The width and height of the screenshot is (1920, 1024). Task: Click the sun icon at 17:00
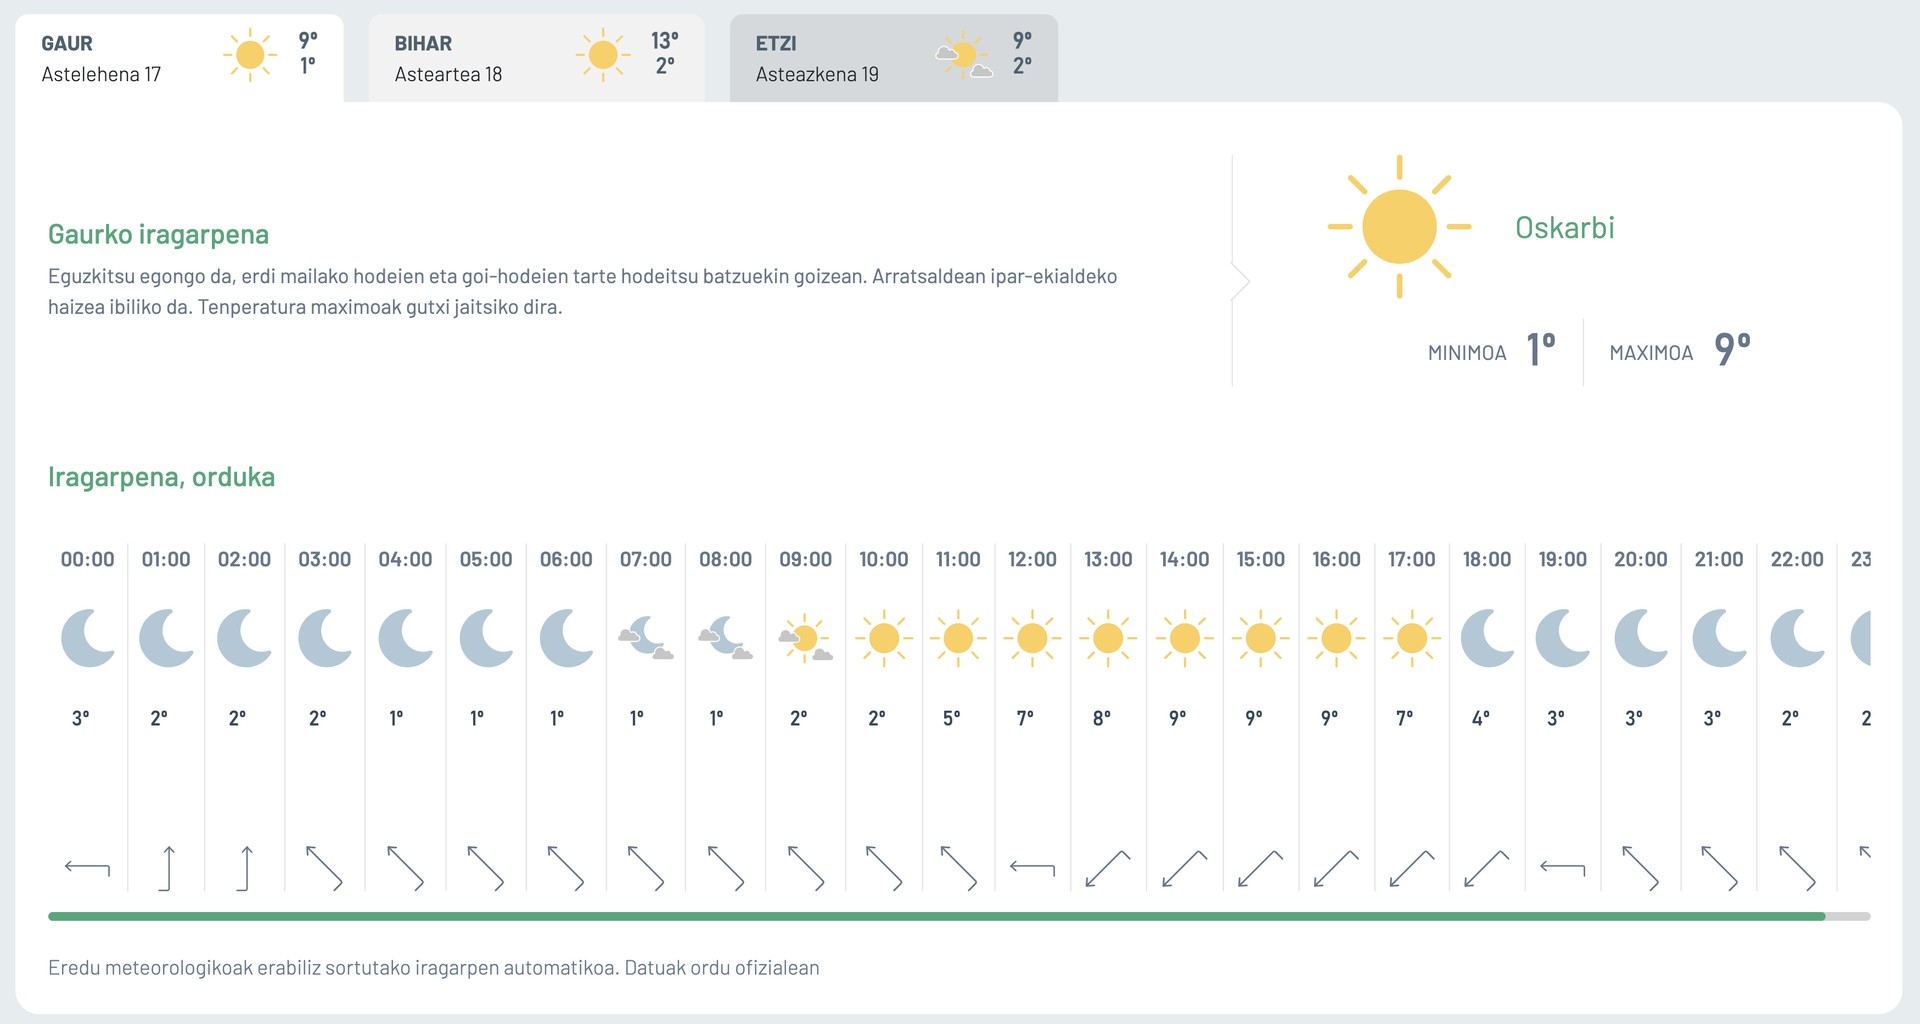(x=1412, y=638)
